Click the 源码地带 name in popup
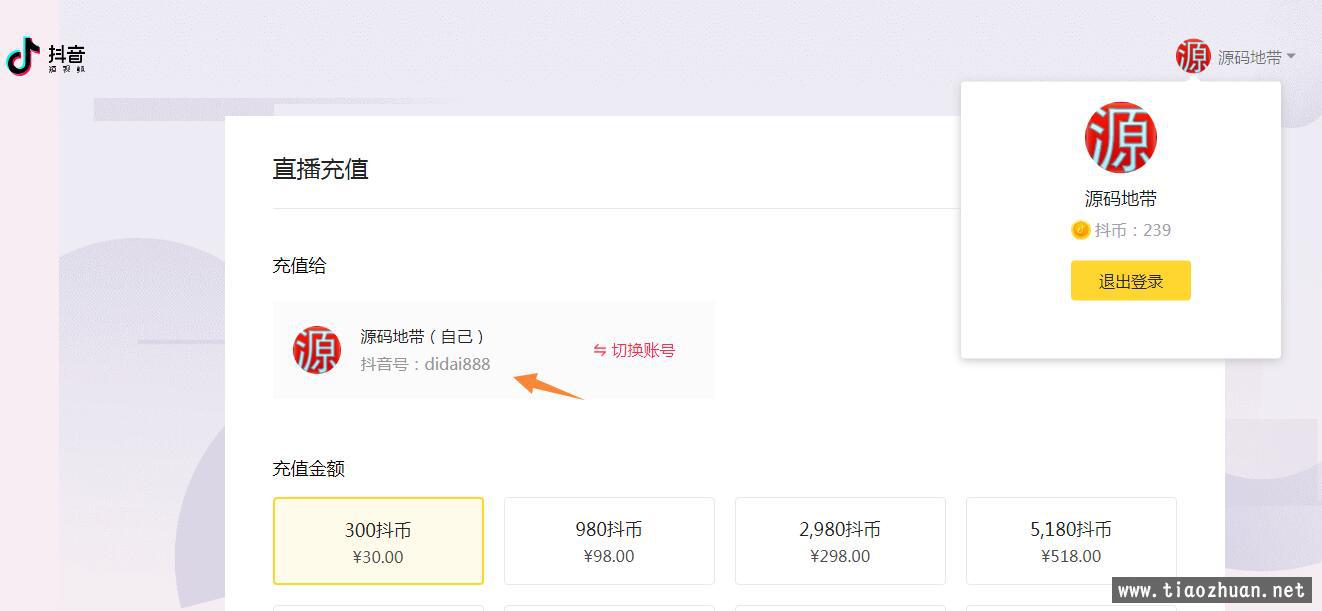1322x611 pixels. pos(1120,199)
